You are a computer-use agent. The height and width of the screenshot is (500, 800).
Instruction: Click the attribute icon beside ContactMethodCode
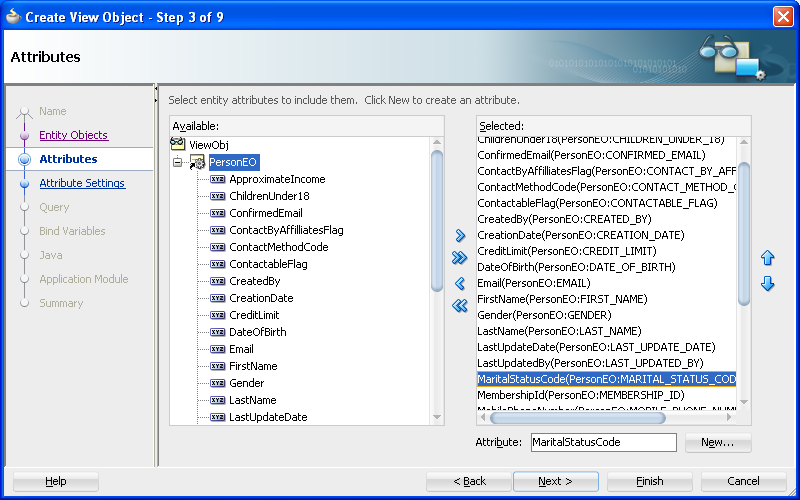coord(218,247)
